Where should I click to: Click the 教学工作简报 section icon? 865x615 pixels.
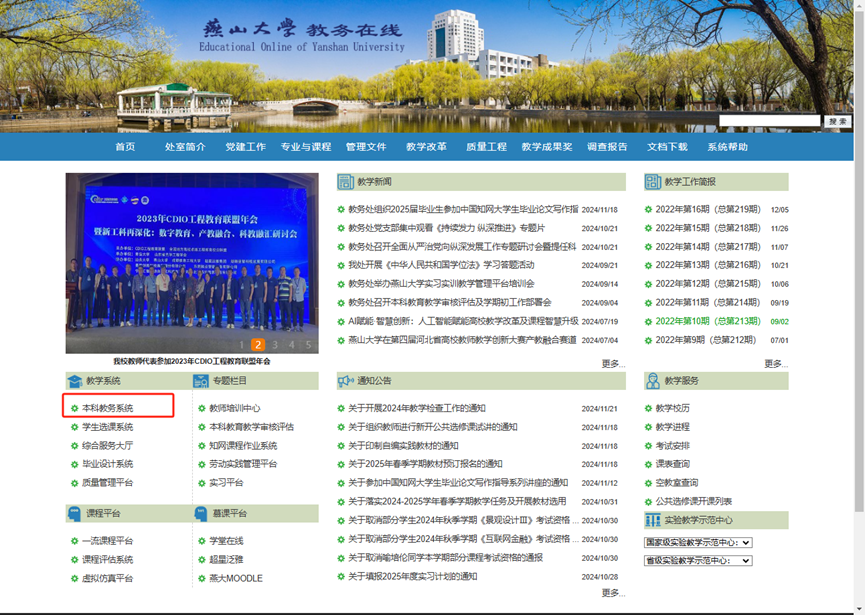pyautogui.click(x=653, y=182)
